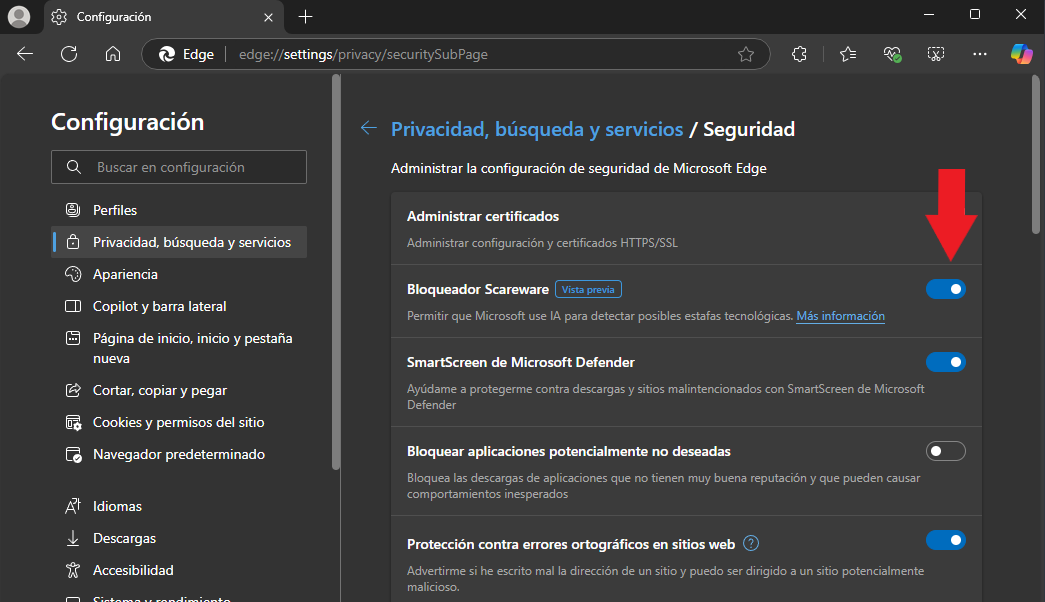
Task: Open Idiomas settings section
Action: click(179, 506)
